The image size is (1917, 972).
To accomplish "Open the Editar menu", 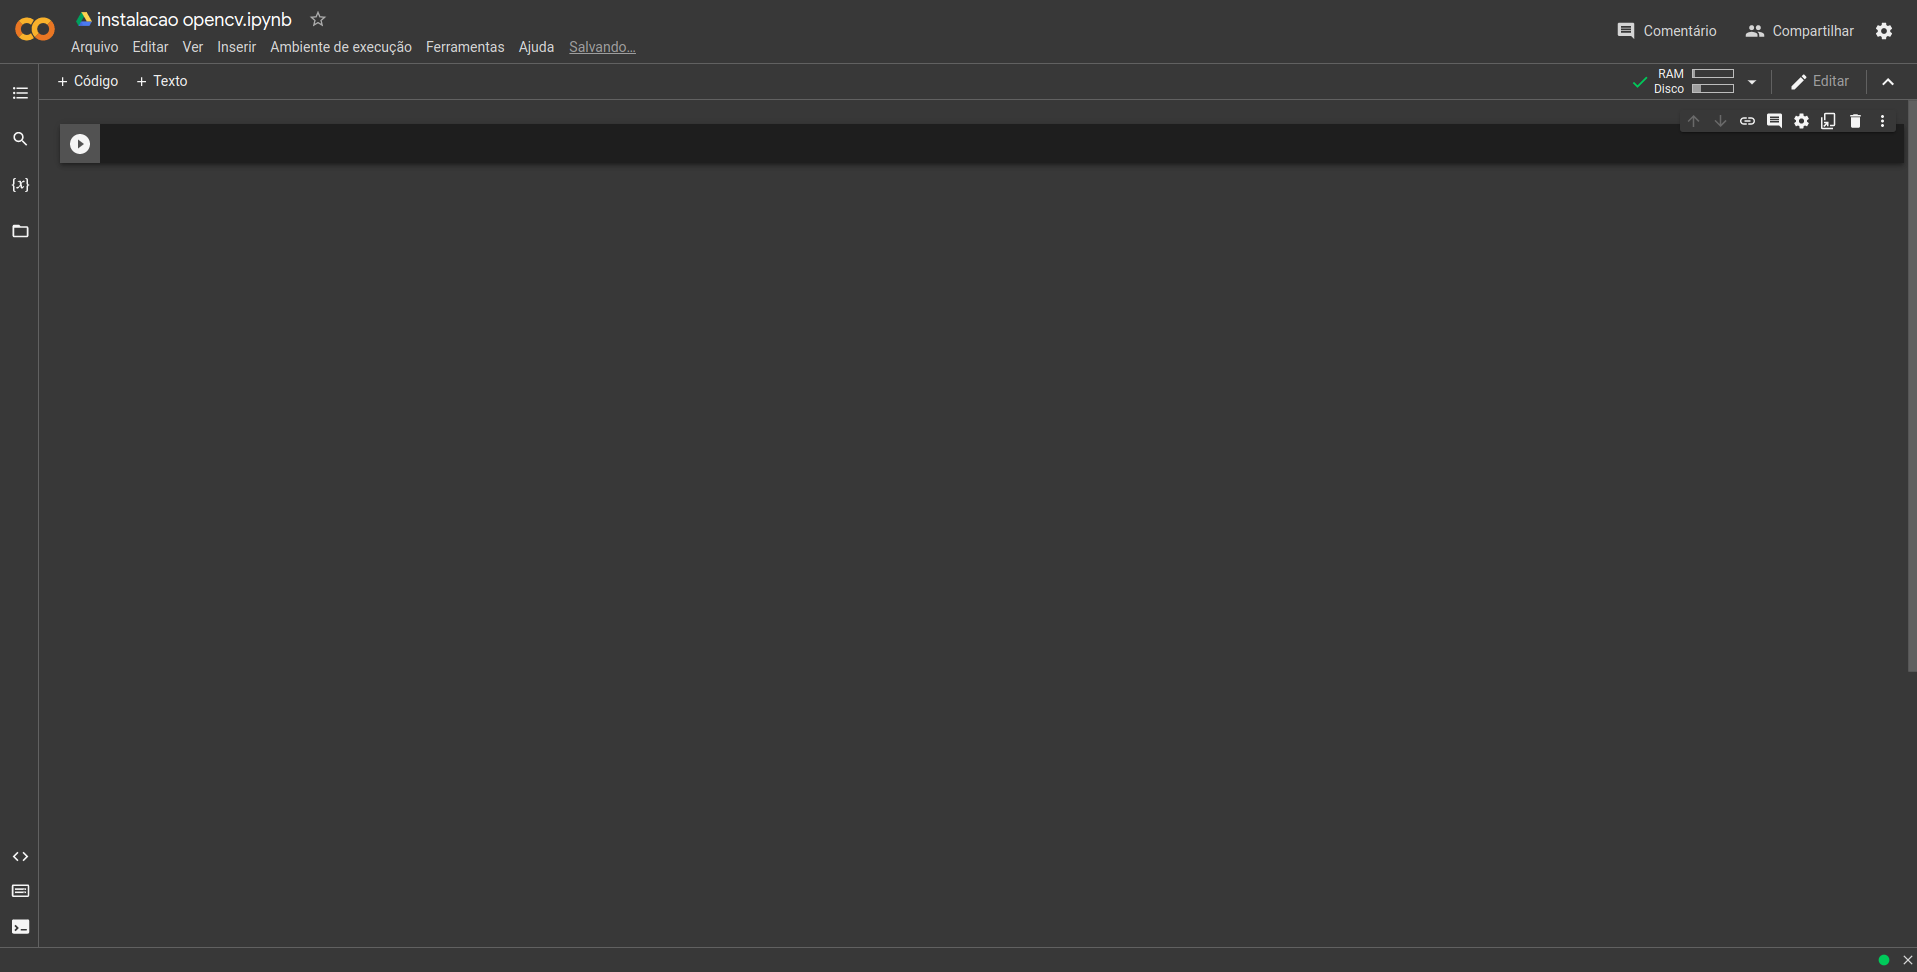I will (x=150, y=47).
